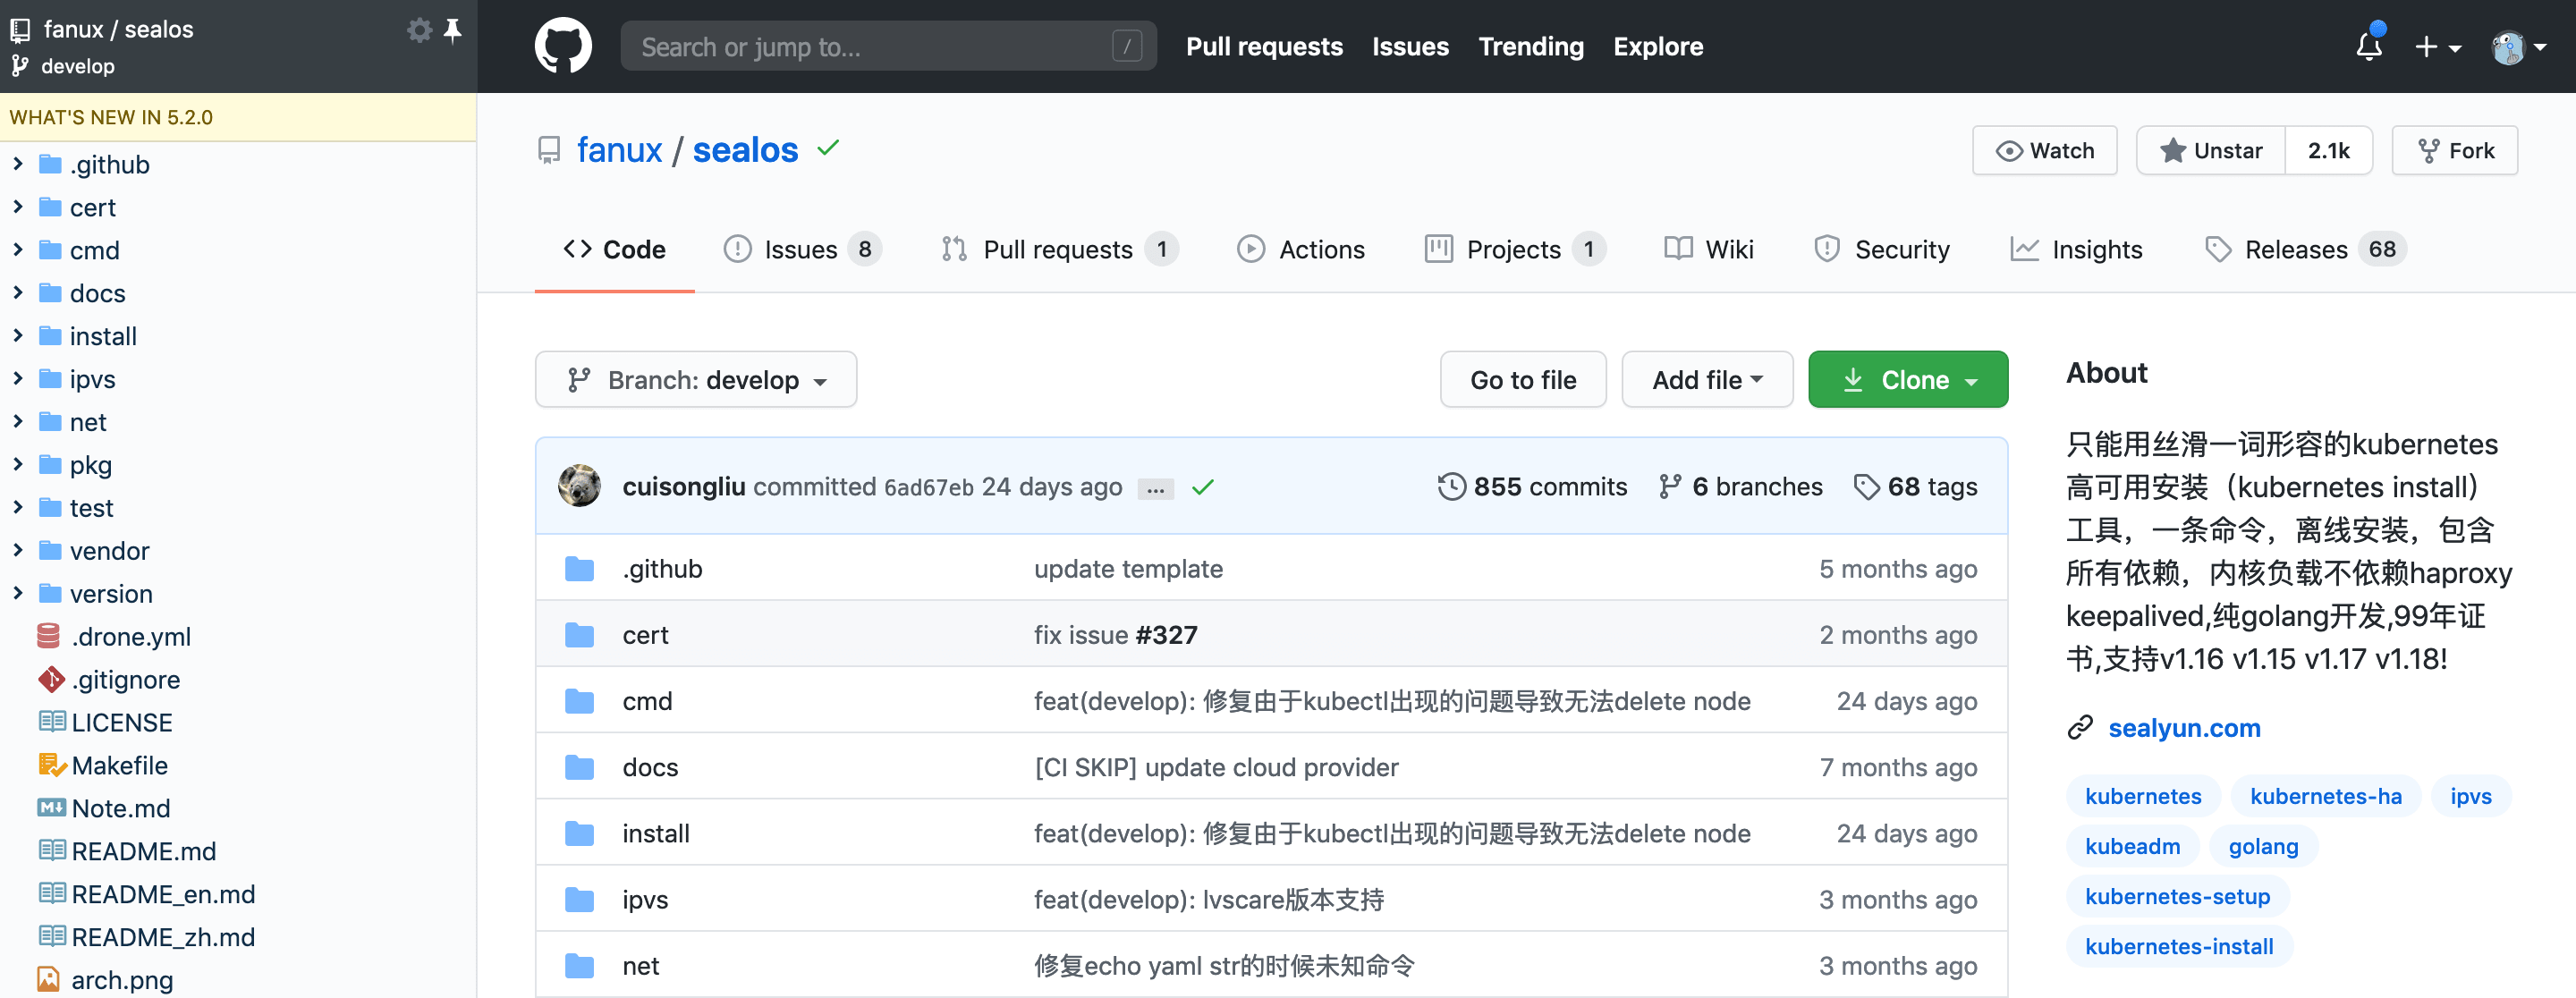Image resolution: width=2576 pixels, height=998 pixels.
Task: Click .gitignore git icon in sidebar
Action: (x=50, y=679)
